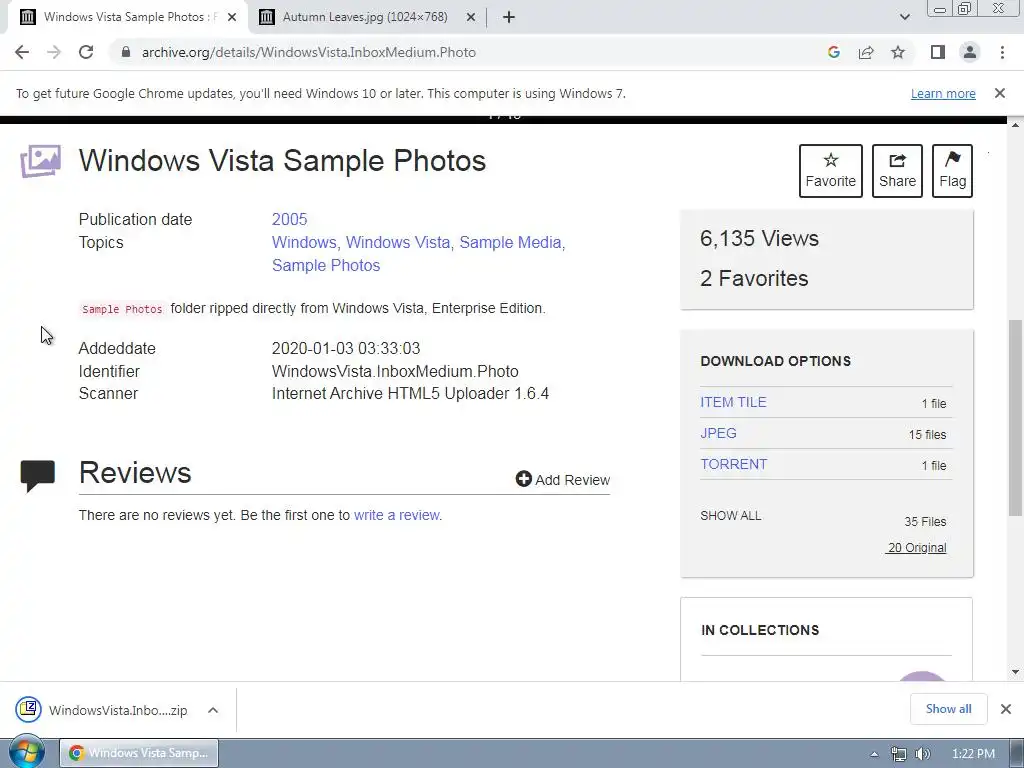
Task: Open the Windows topic link
Action: click(x=303, y=242)
